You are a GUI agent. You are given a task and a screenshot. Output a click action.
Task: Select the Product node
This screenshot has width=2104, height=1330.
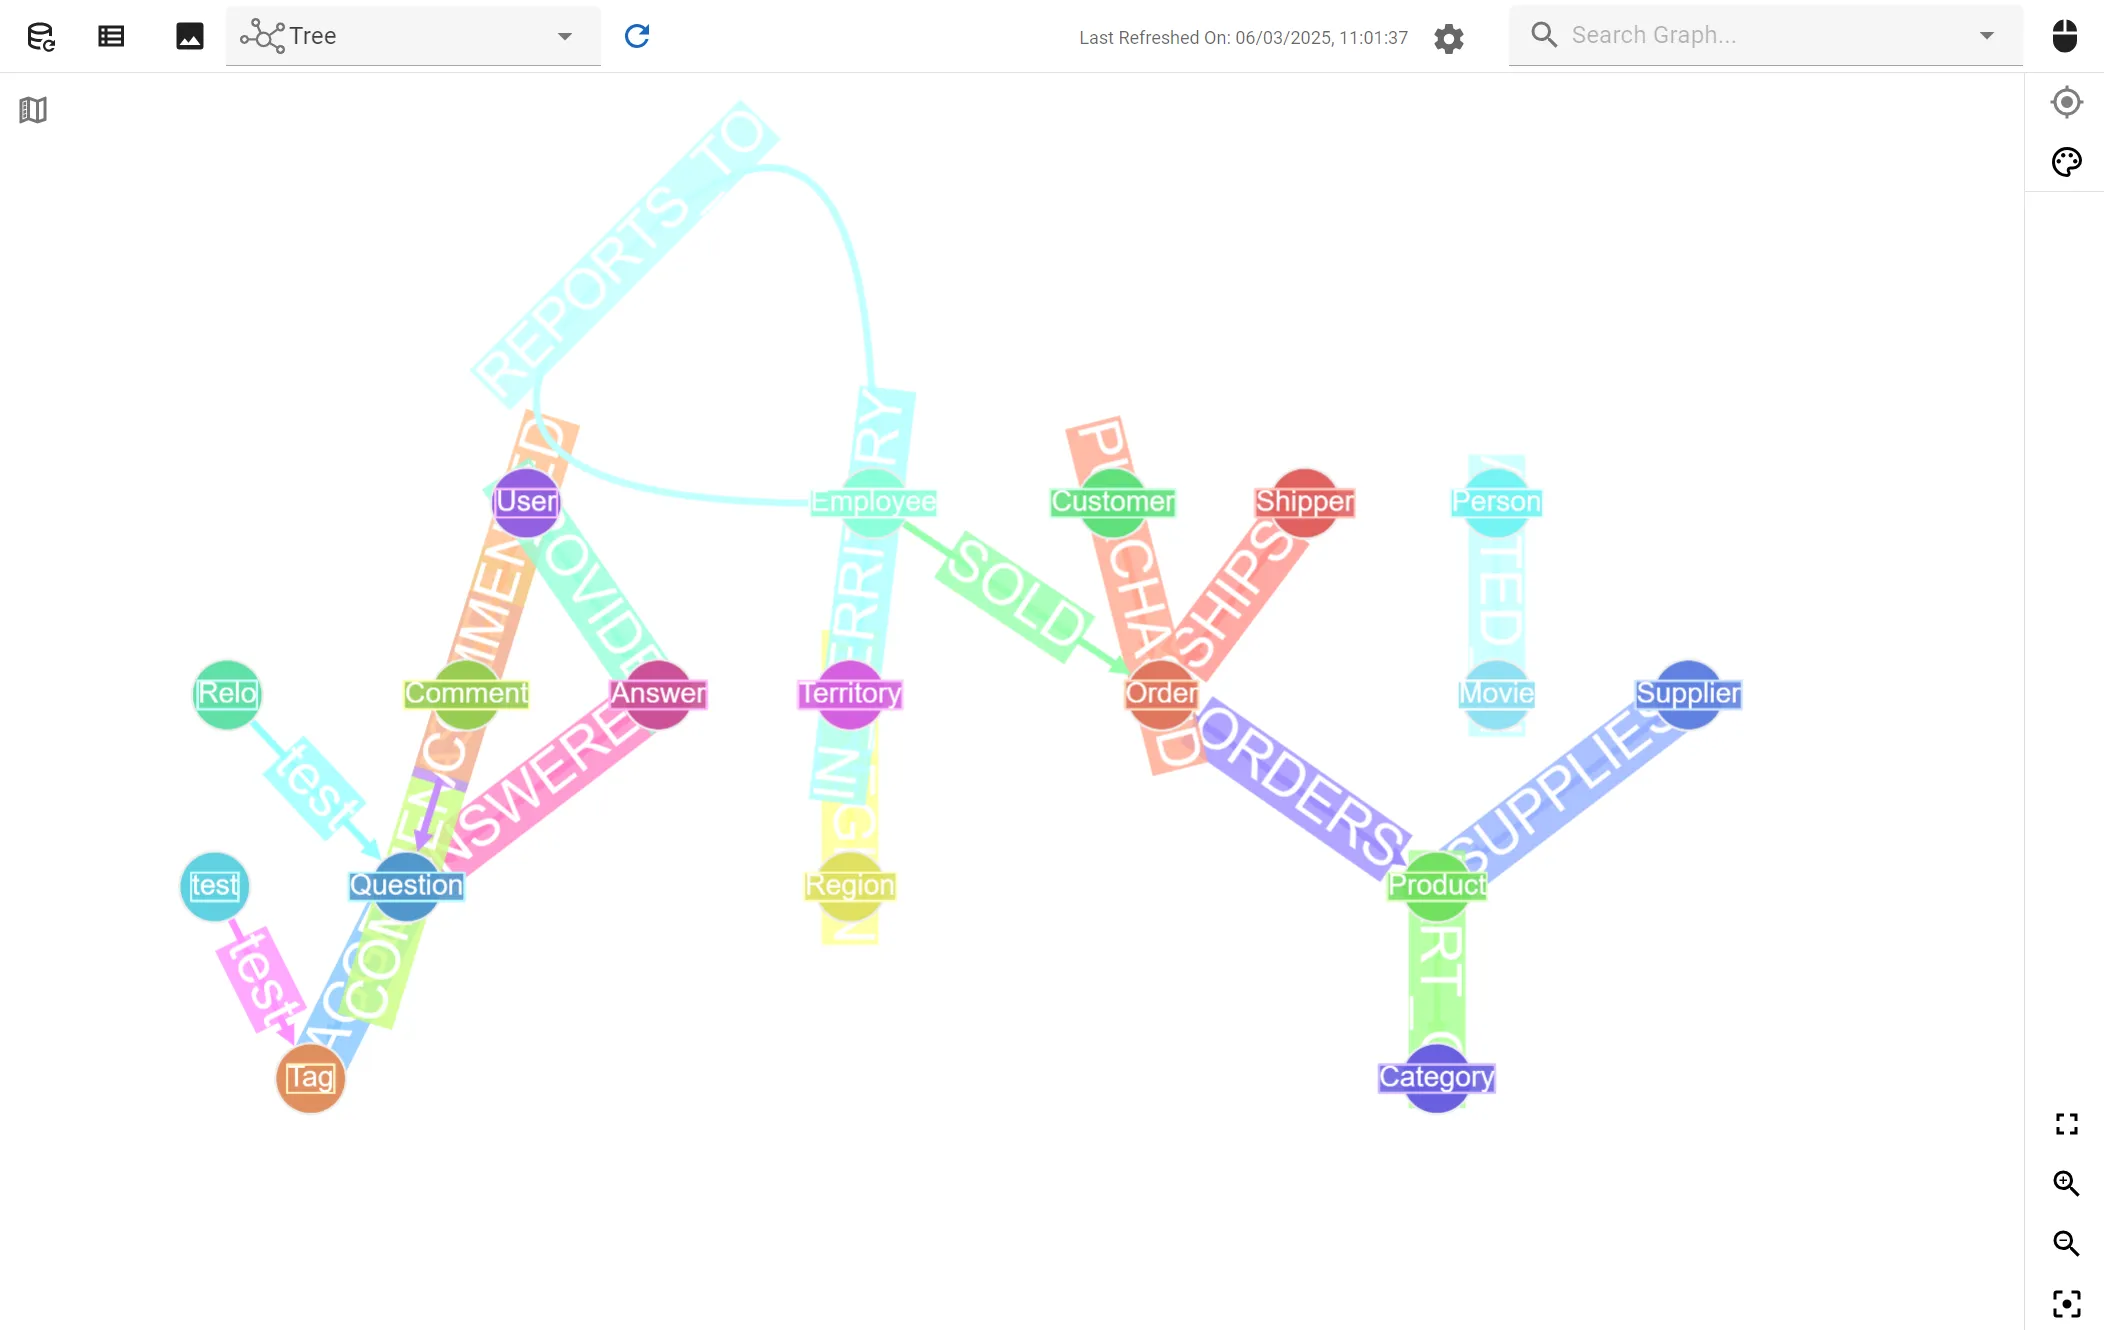pyautogui.click(x=1437, y=885)
